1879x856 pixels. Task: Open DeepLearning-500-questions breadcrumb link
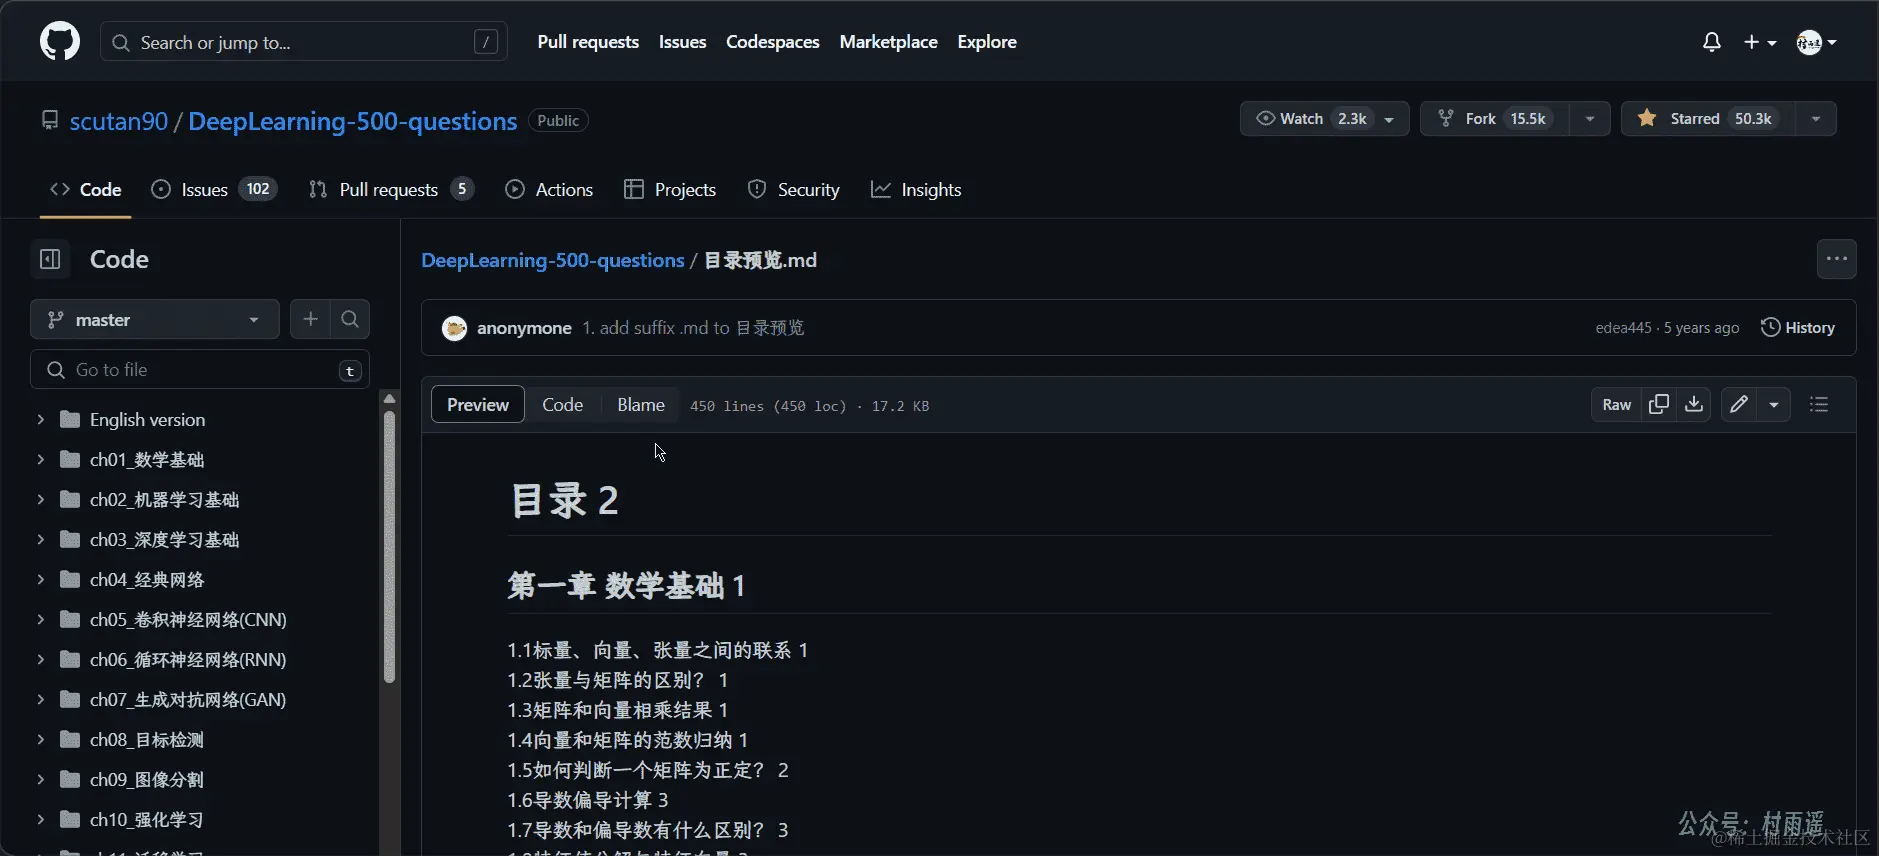click(552, 260)
